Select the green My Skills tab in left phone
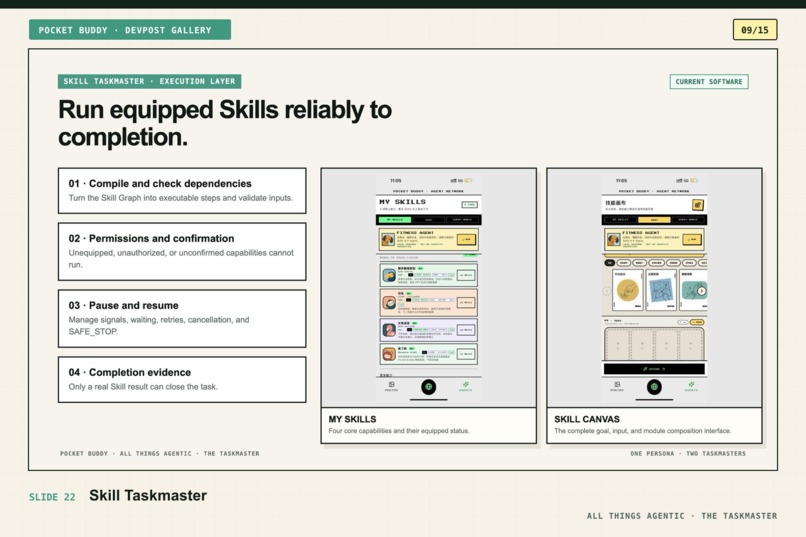This screenshot has width=806, height=537. [x=394, y=219]
